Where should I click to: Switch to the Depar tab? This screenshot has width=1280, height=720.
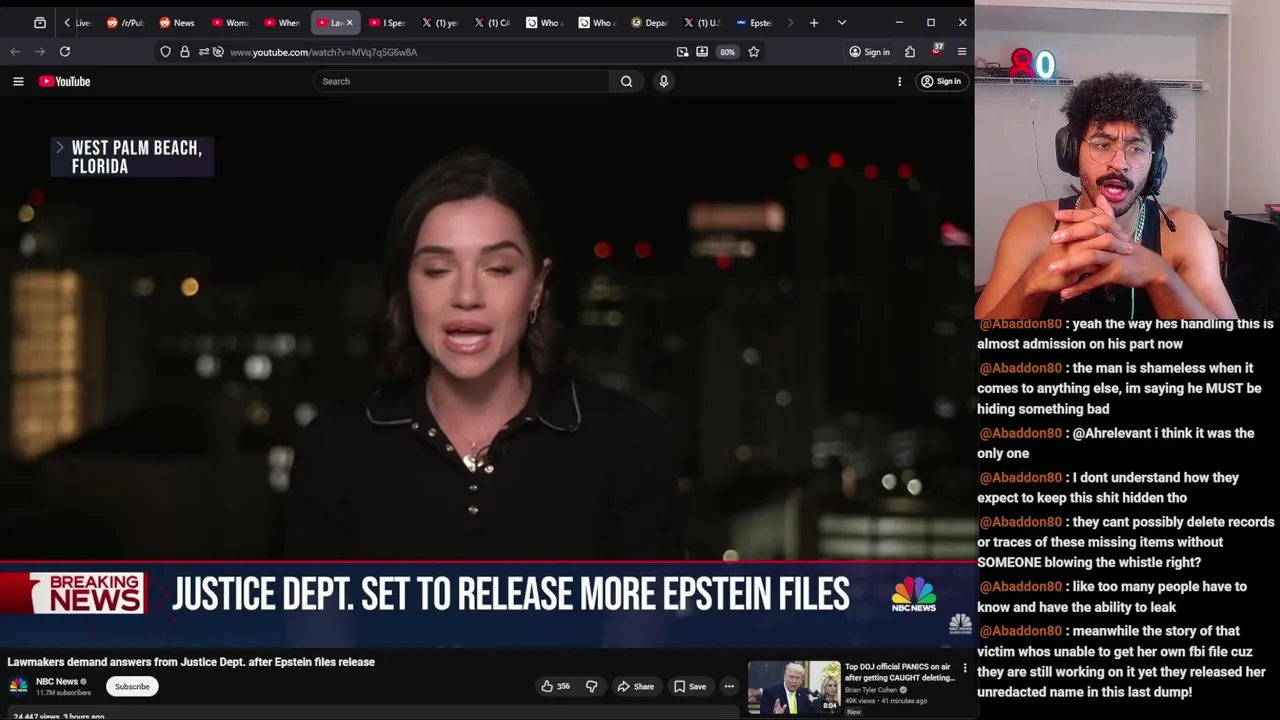pos(649,22)
